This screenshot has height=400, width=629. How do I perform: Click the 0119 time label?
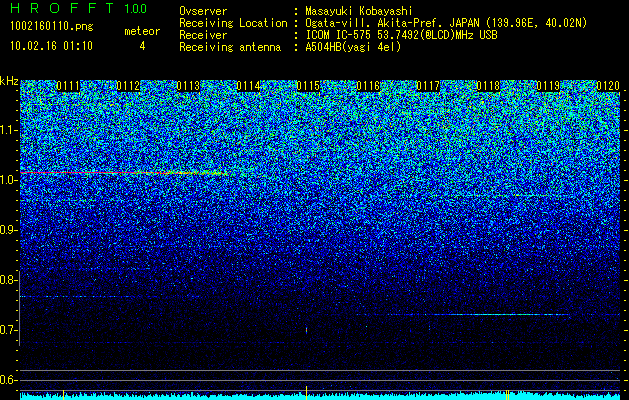tap(548, 86)
